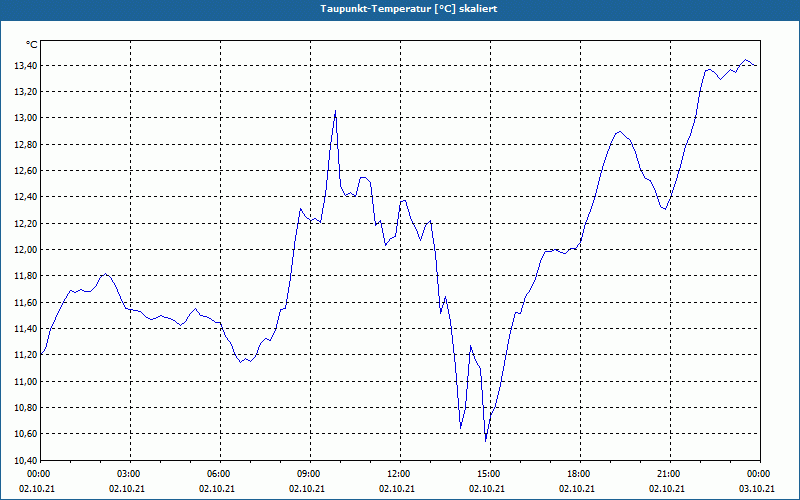
Task: Select the '11,80' y-axis value
Action: coord(26,276)
